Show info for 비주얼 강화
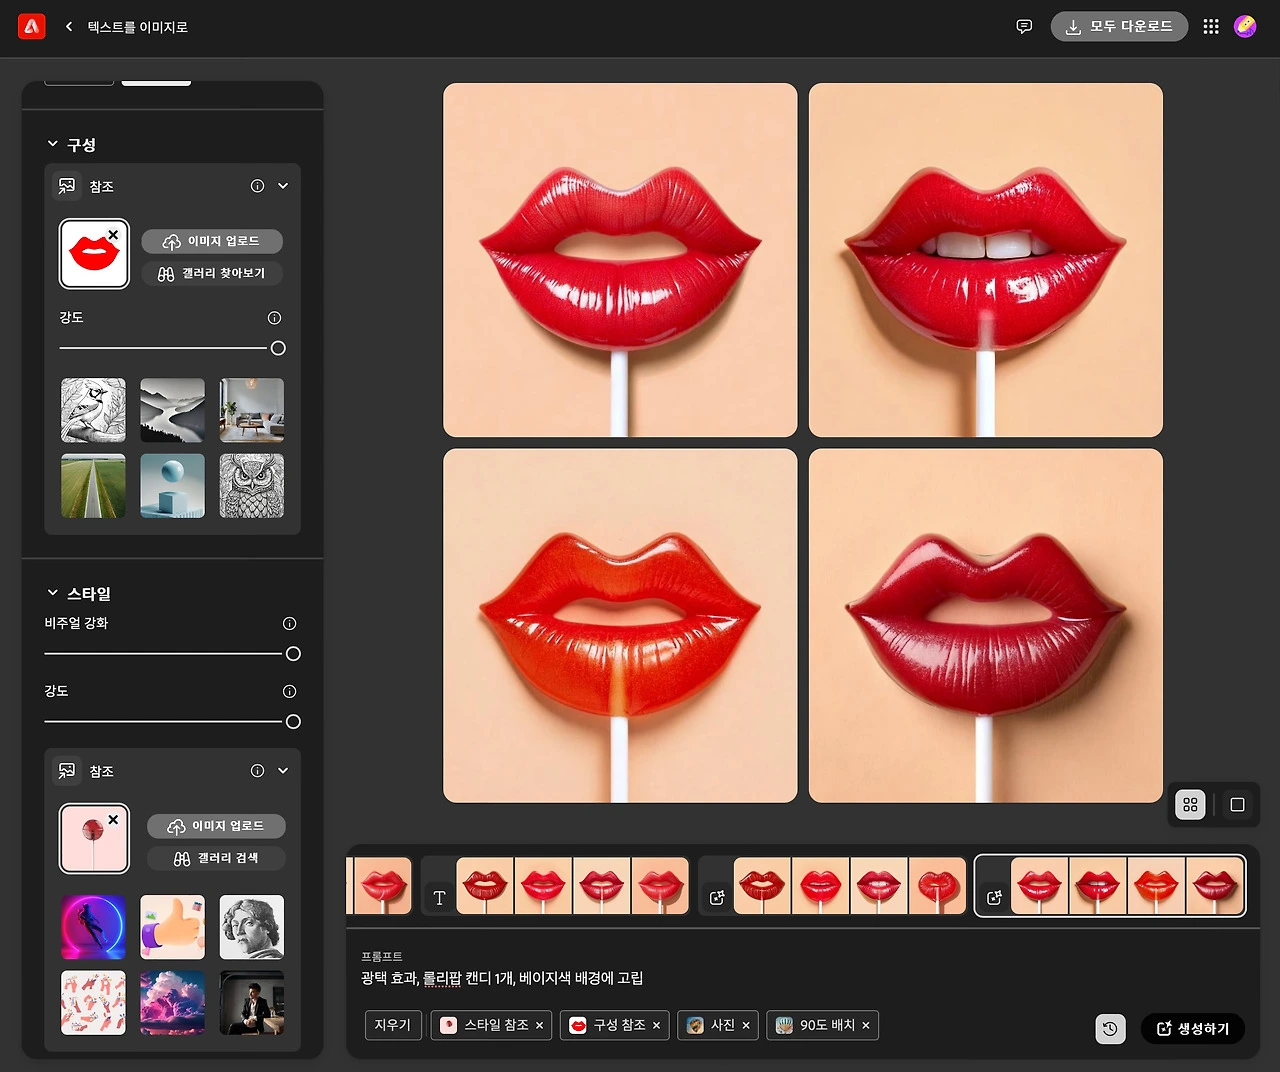The height and width of the screenshot is (1072, 1280). [290, 624]
